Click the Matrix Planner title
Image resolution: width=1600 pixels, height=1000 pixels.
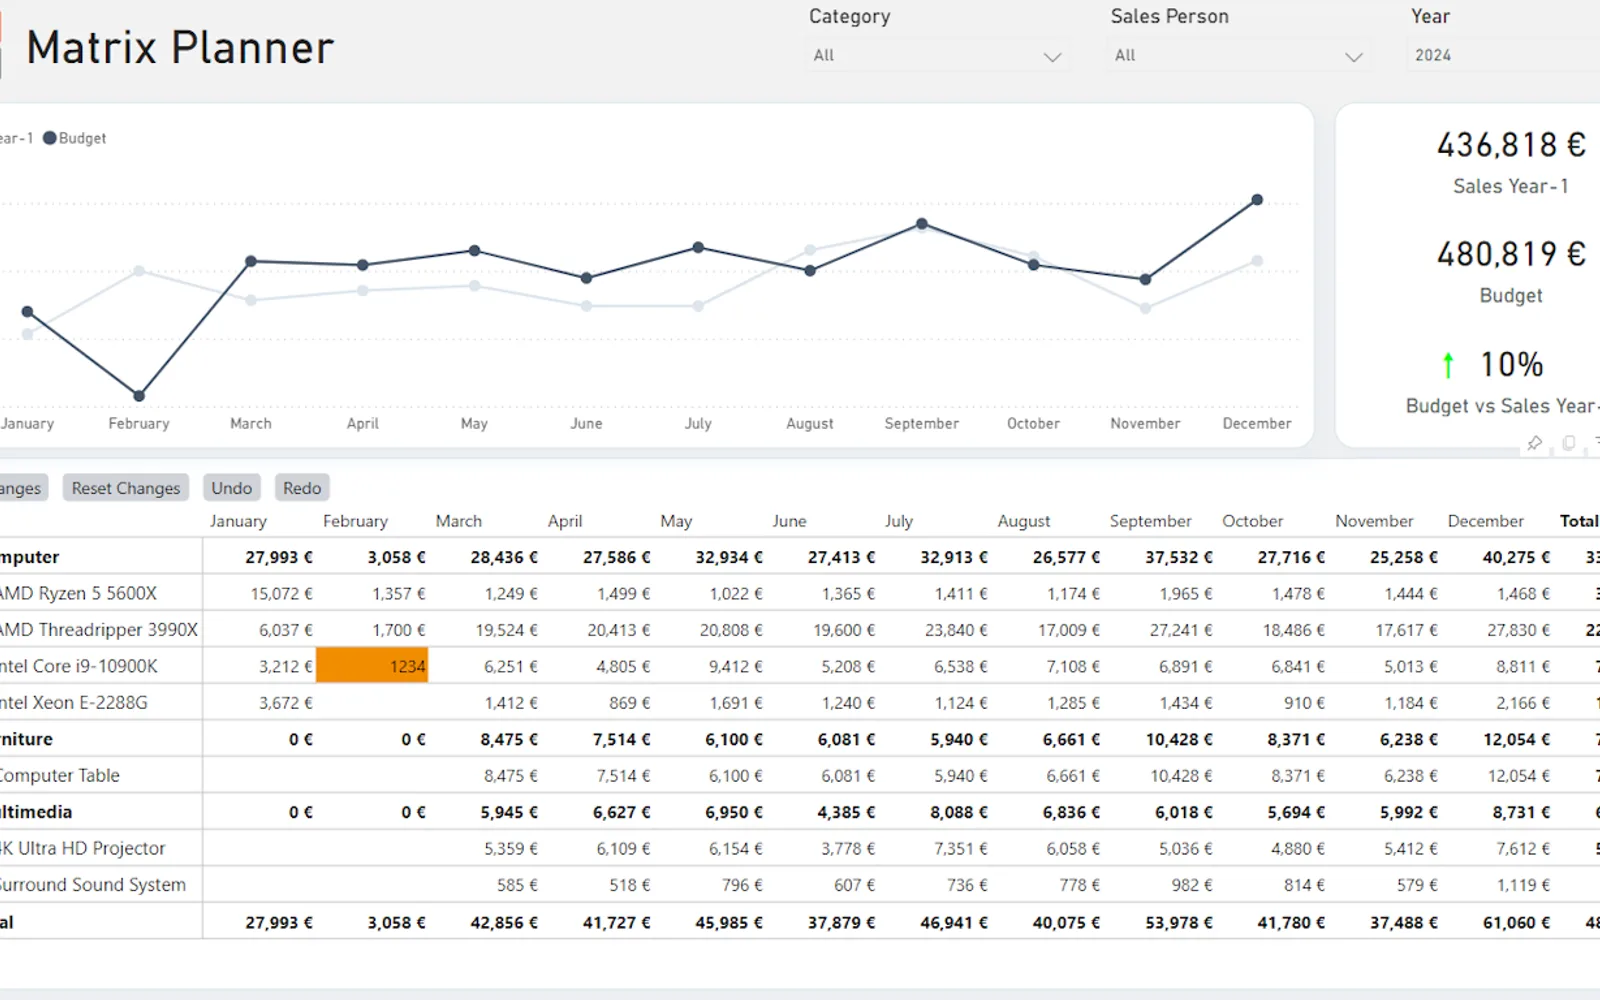click(180, 48)
